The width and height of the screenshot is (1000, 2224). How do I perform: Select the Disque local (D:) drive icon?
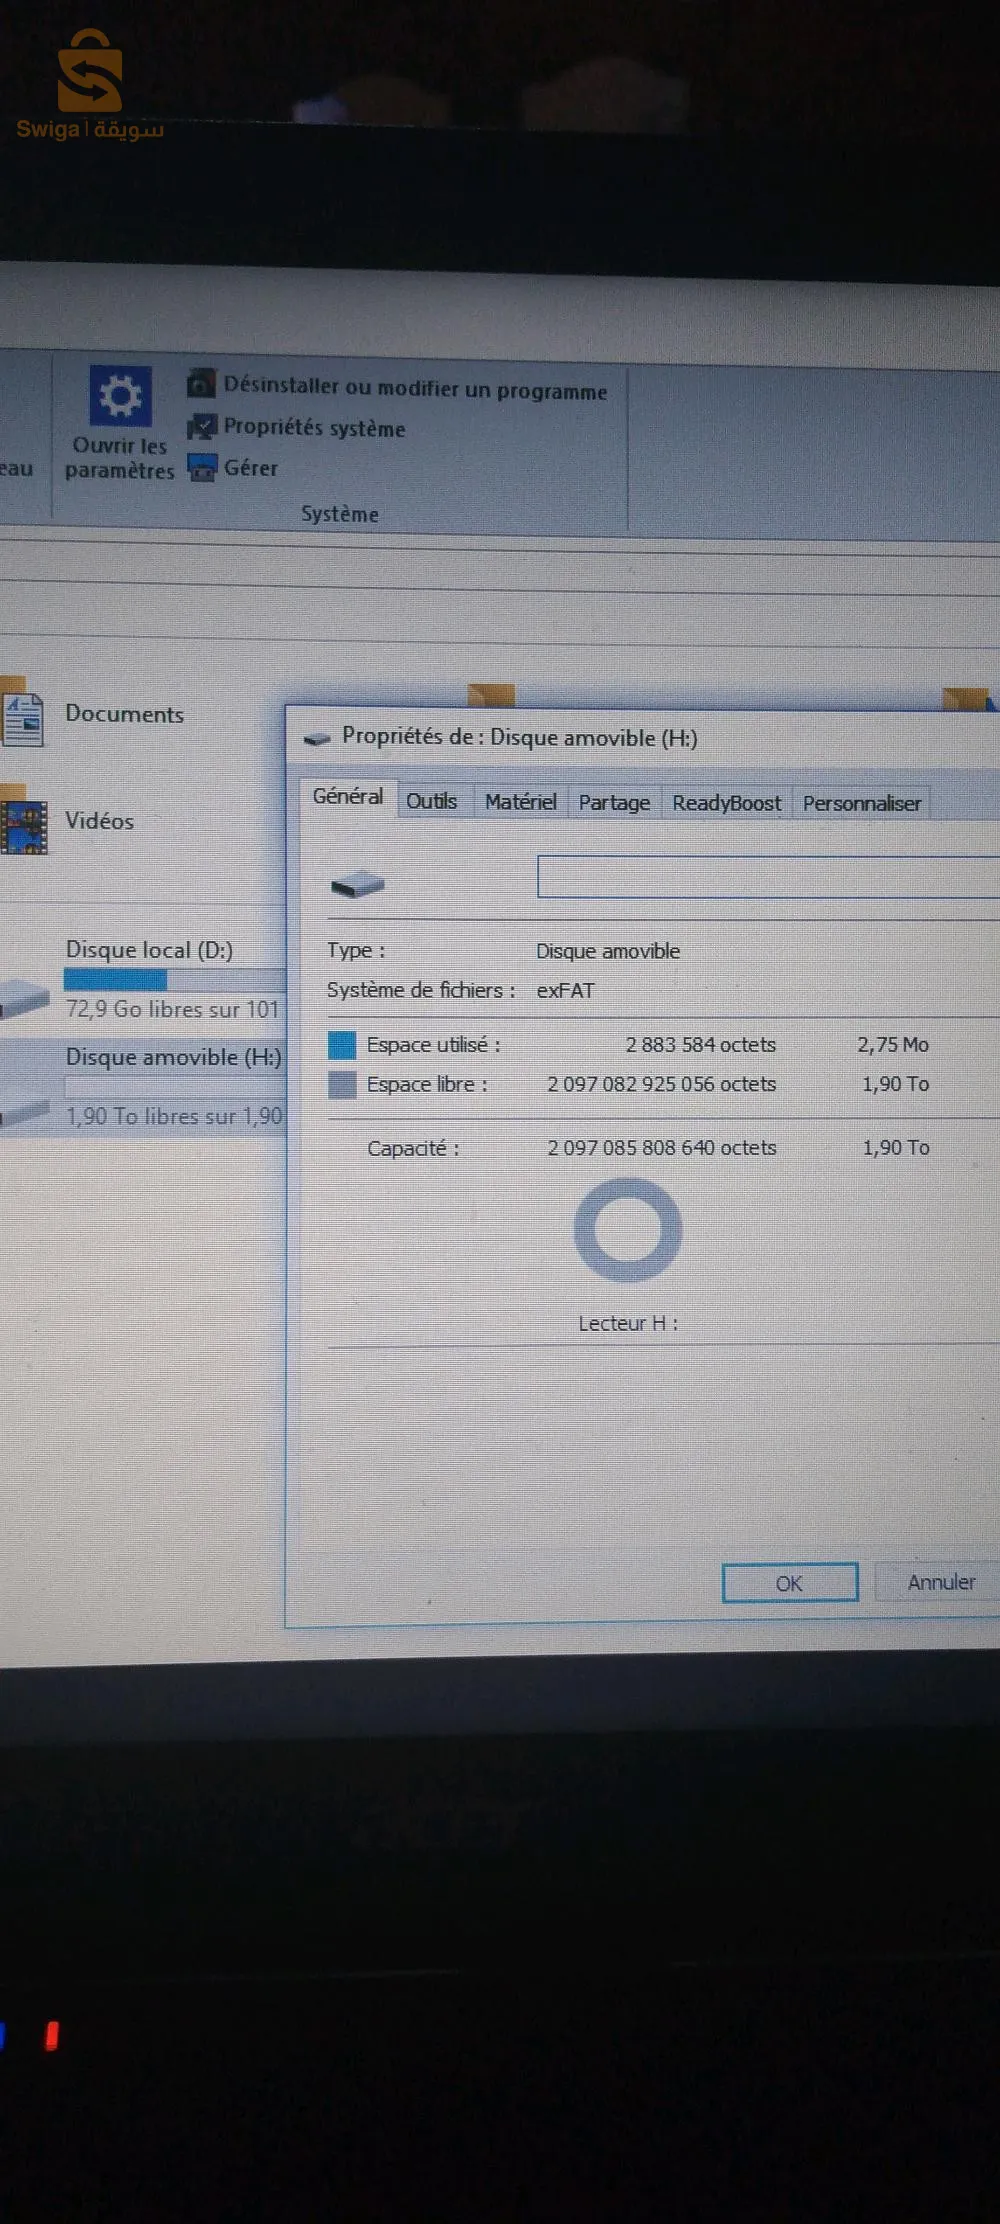pos(24,997)
